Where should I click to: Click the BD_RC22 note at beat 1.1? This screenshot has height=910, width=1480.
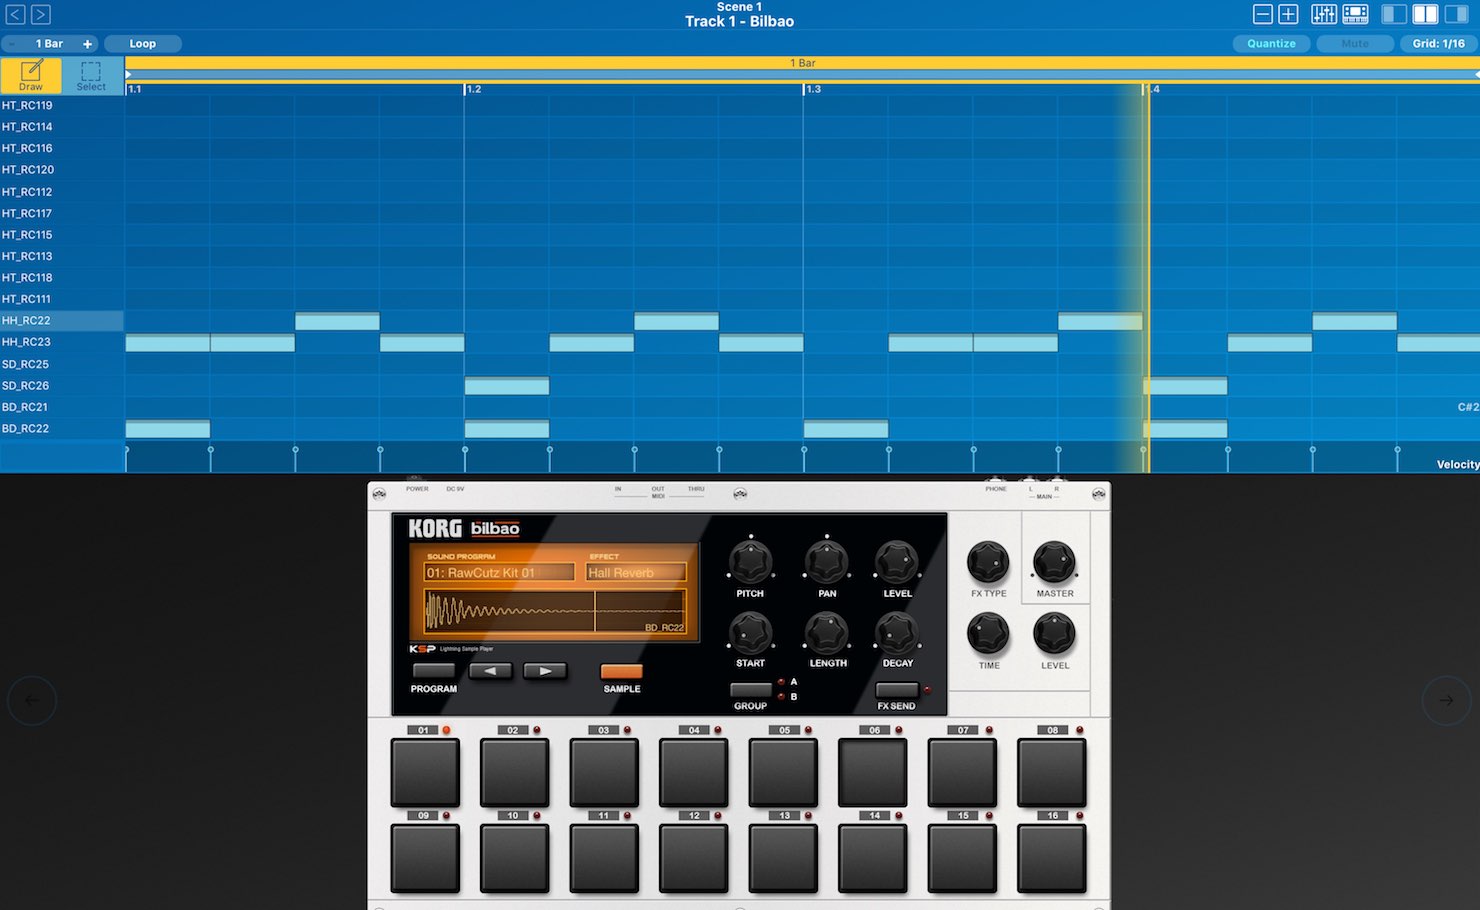[167, 429]
